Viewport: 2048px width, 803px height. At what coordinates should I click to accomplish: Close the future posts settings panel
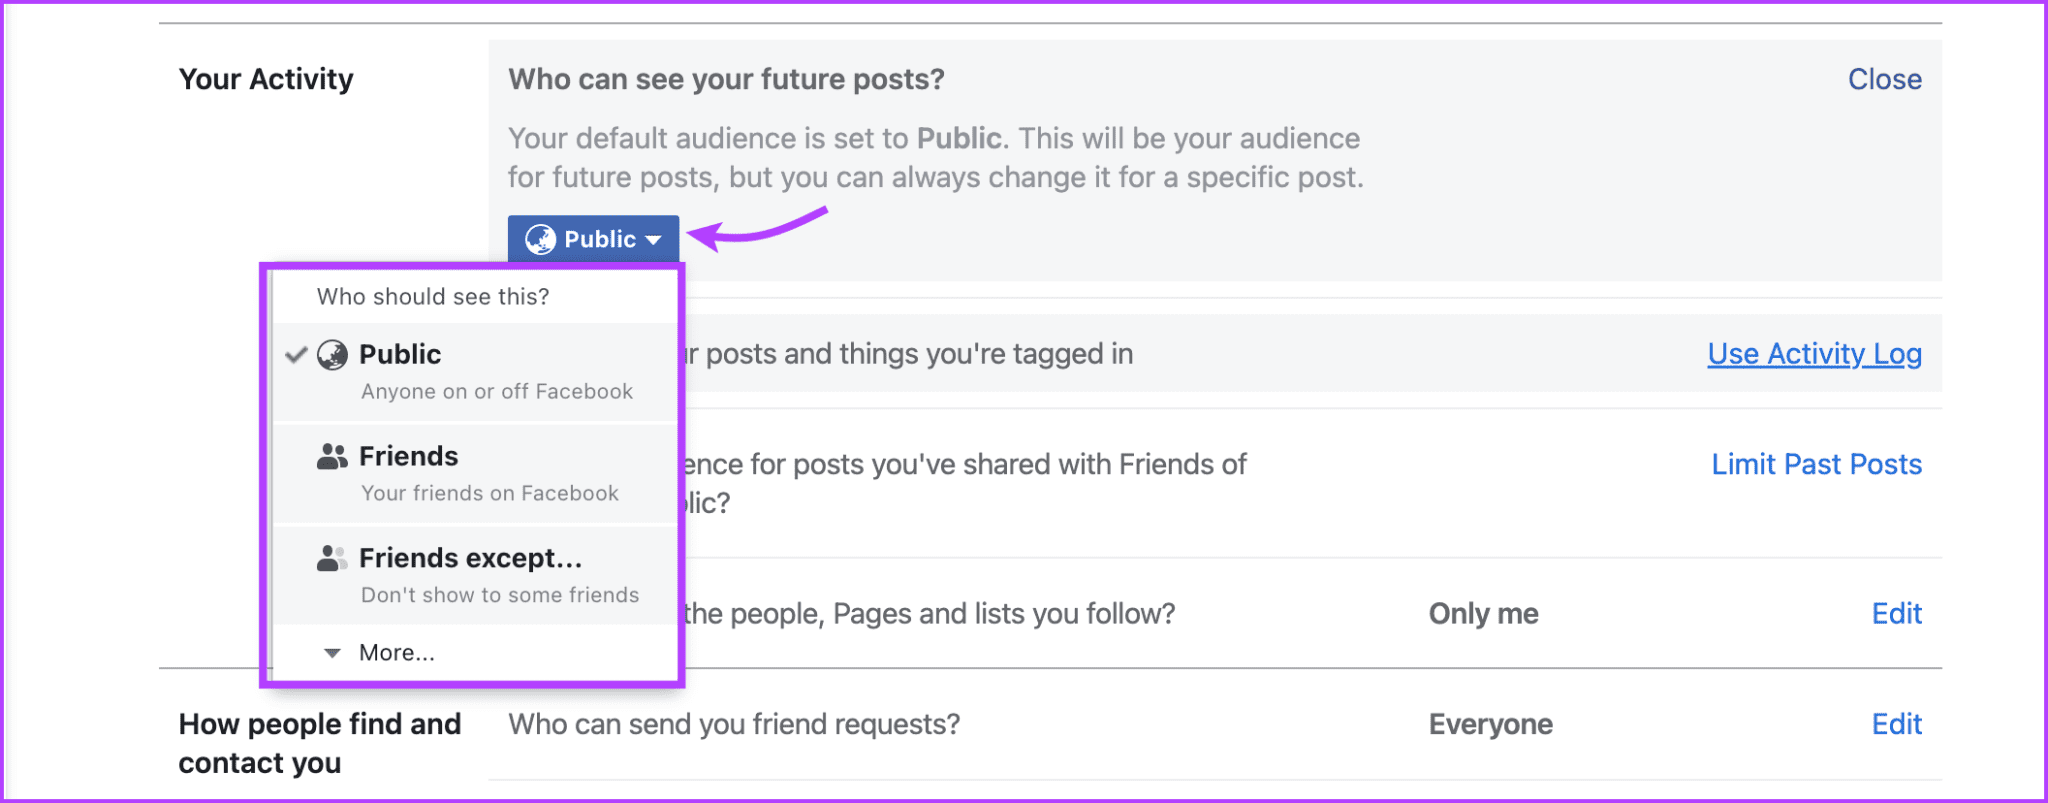tap(1884, 79)
